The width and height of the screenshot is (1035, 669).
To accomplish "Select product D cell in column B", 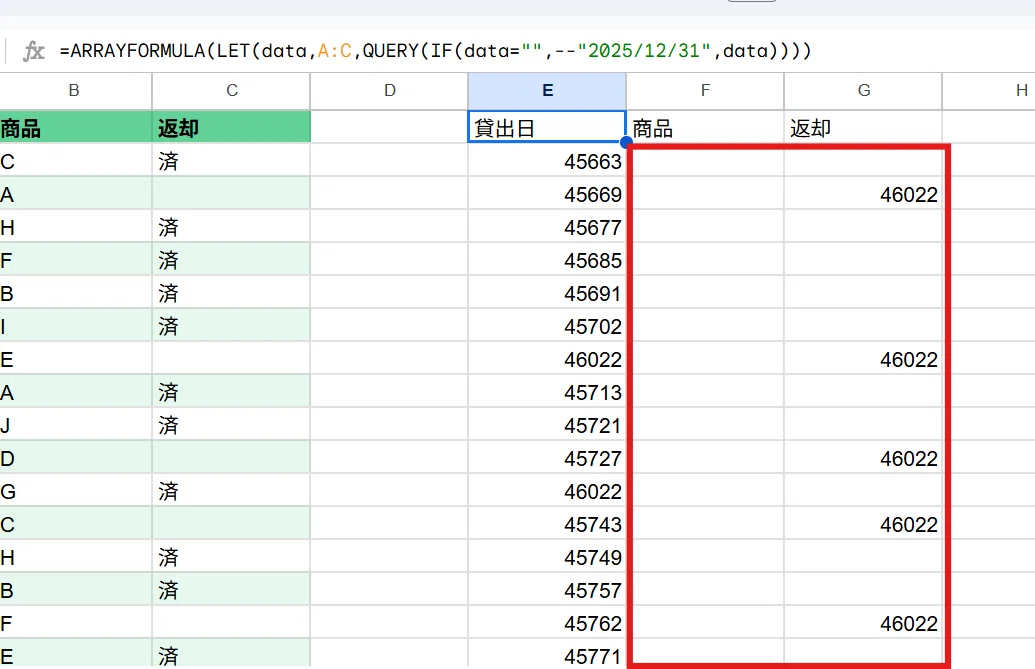I will 76,458.
